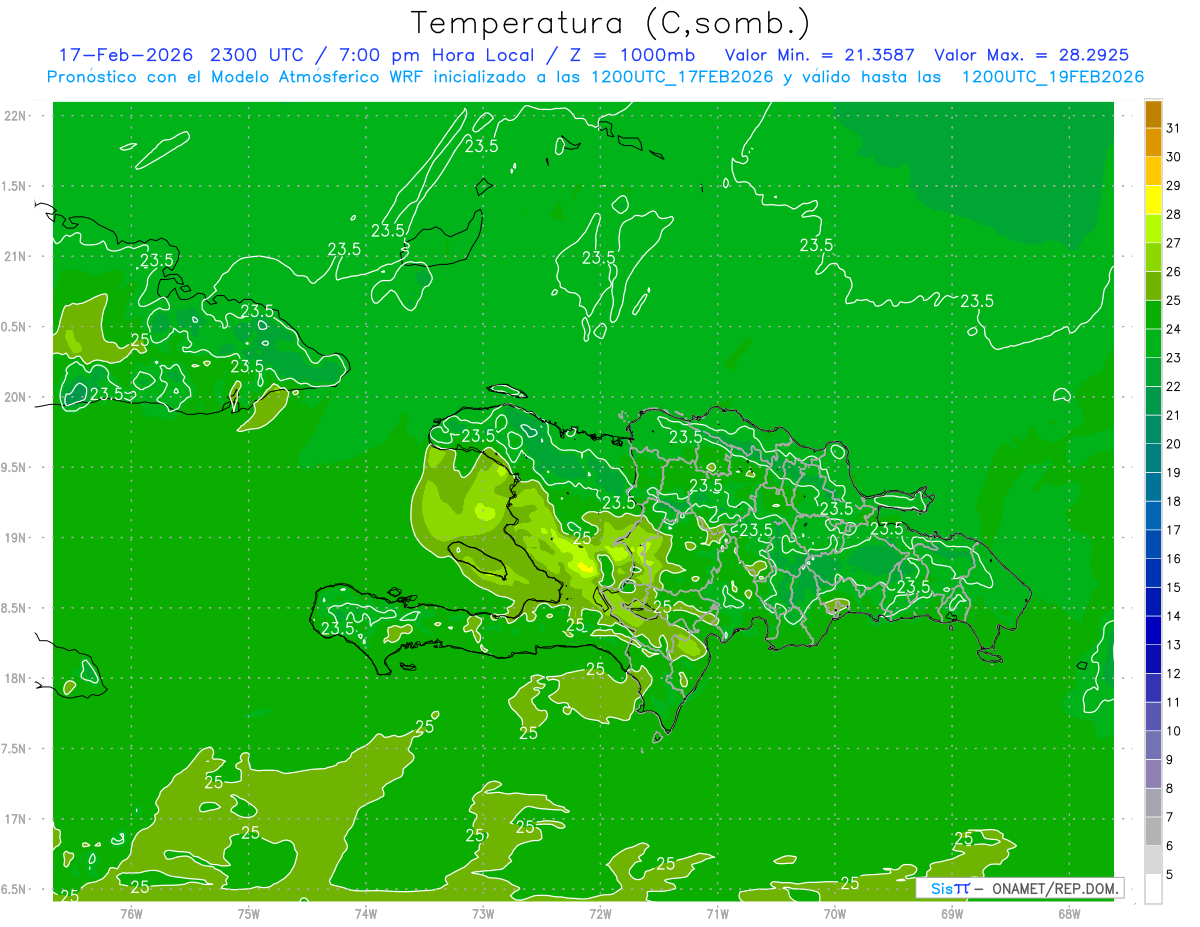The image size is (1200, 927).
Task: Click the 18 label on the color scale
Action: click(1174, 501)
